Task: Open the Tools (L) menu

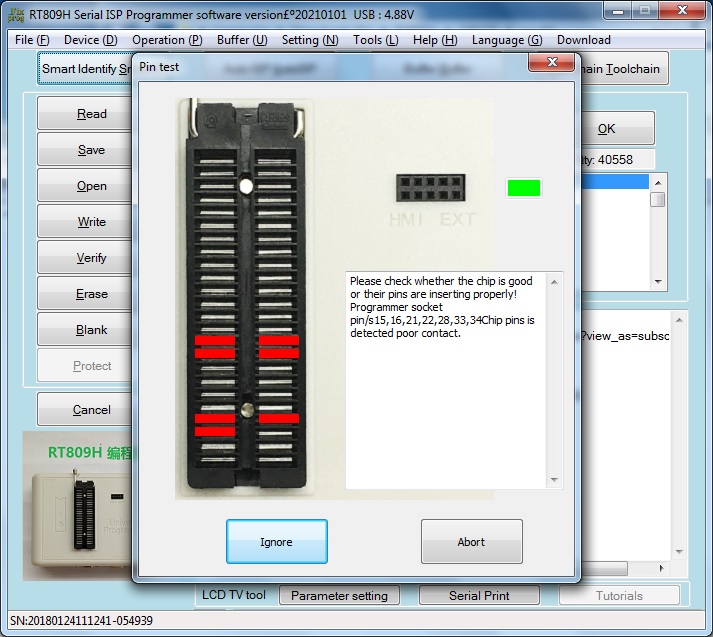Action: [376, 40]
